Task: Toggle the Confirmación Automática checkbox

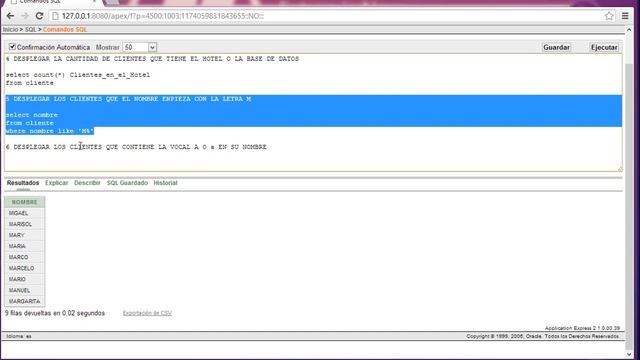Action: tap(12, 47)
